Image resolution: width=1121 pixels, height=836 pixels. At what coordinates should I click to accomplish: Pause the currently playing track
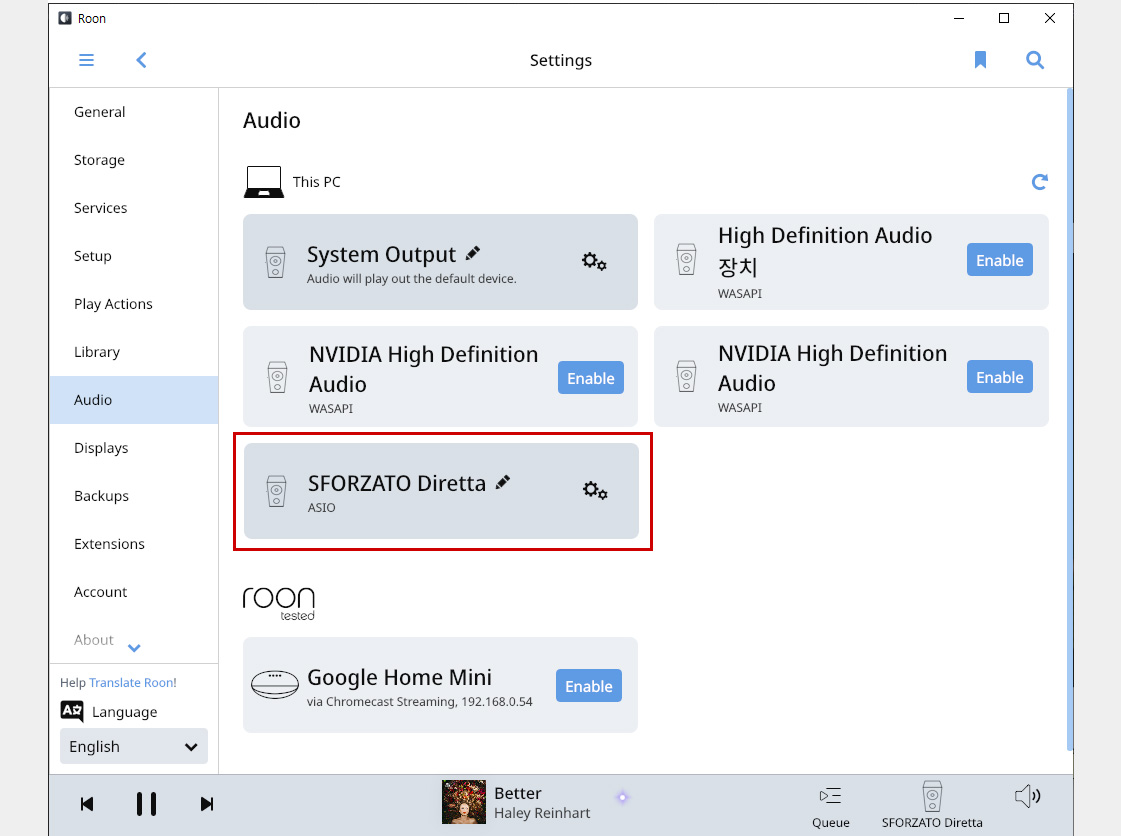click(x=147, y=804)
